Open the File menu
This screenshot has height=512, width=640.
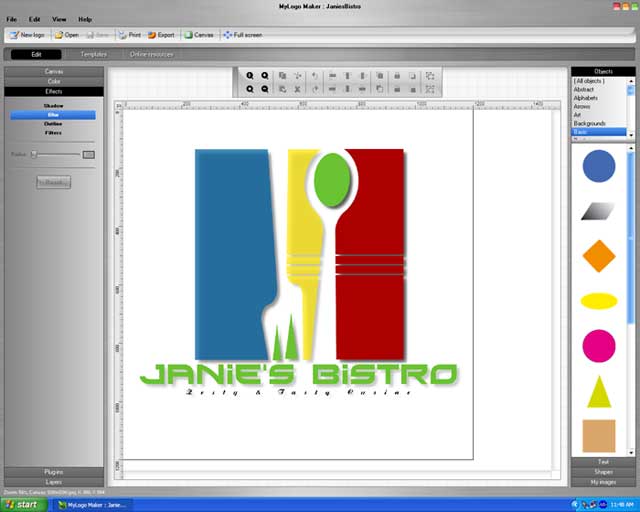[x=12, y=19]
